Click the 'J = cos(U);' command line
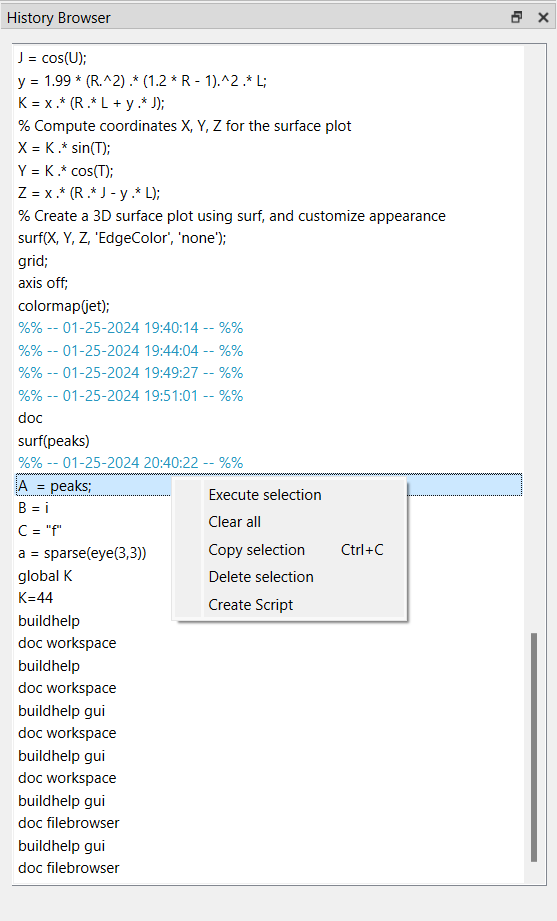This screenshot has height=921, width=557. point(52,58)
